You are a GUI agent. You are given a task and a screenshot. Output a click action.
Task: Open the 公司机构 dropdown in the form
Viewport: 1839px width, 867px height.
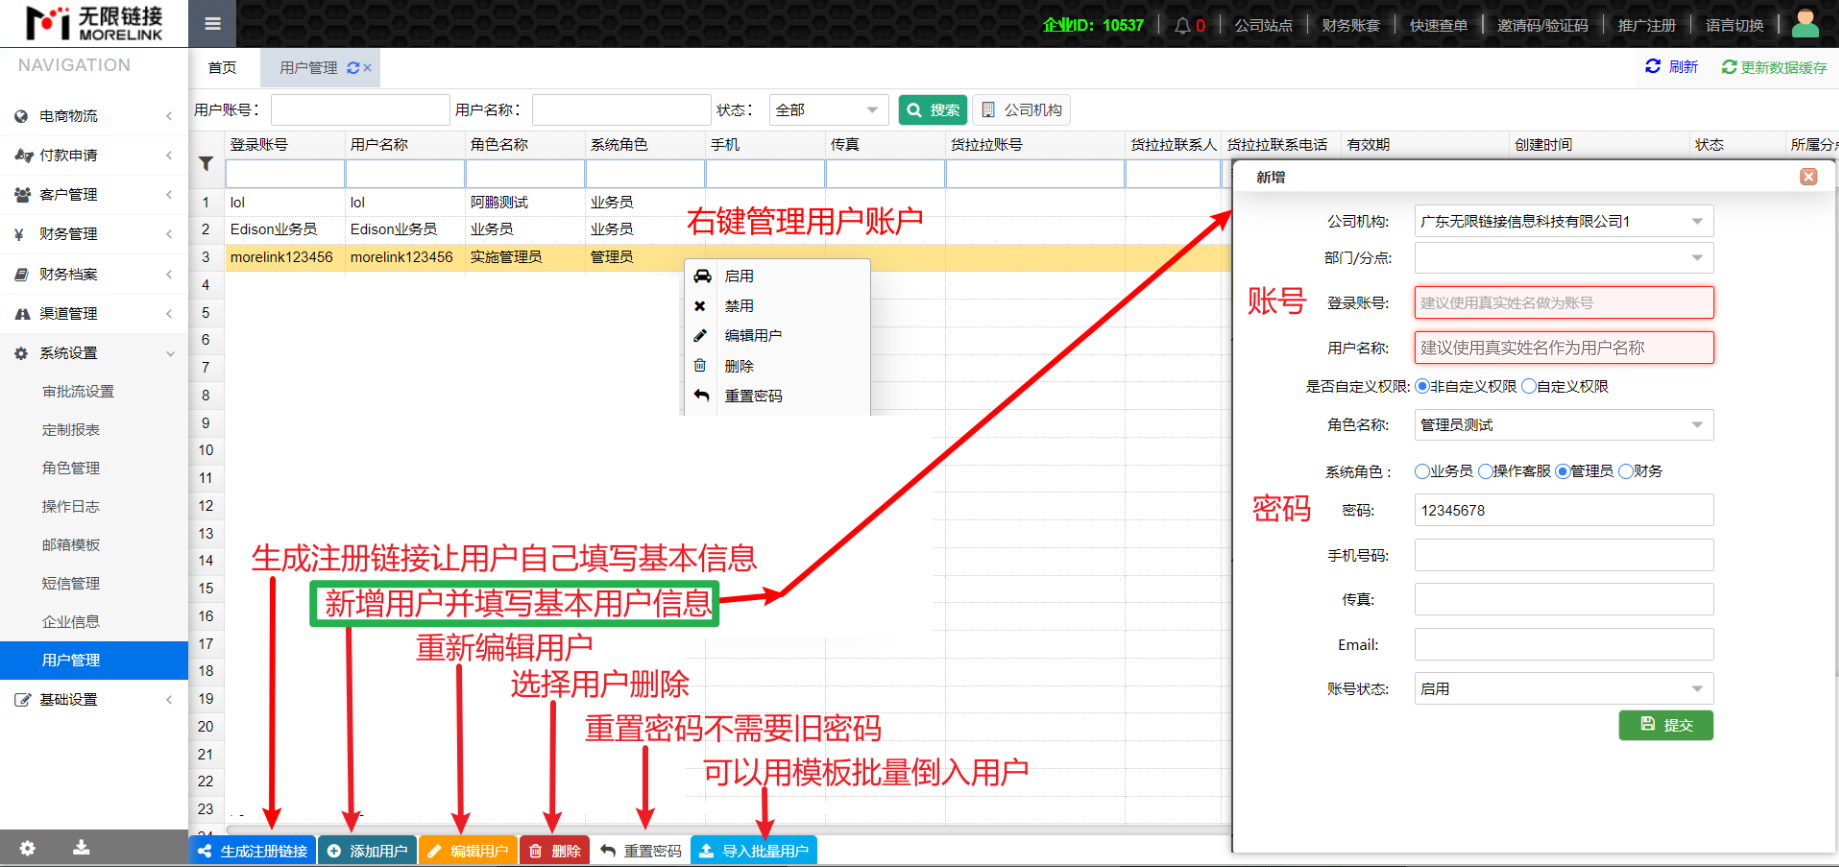pos(1563,221)
